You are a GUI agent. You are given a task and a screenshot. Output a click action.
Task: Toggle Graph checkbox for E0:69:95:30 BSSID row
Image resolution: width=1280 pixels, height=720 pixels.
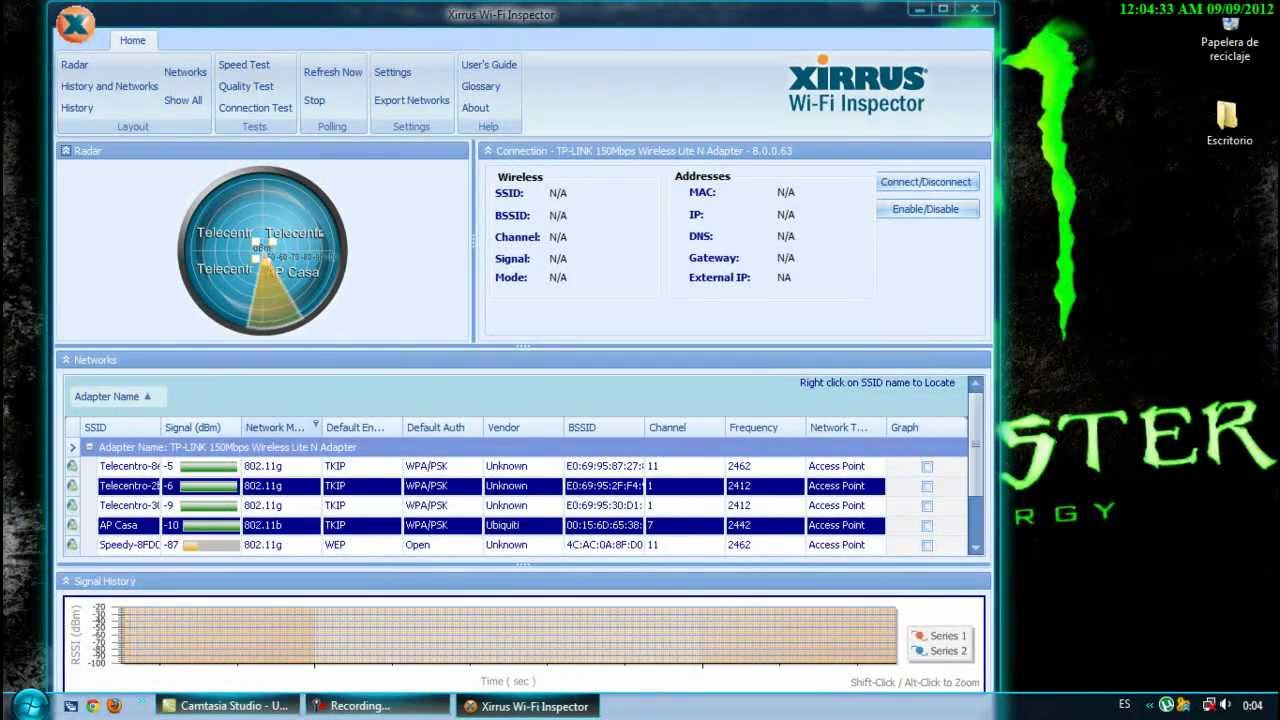pos(927,506)
